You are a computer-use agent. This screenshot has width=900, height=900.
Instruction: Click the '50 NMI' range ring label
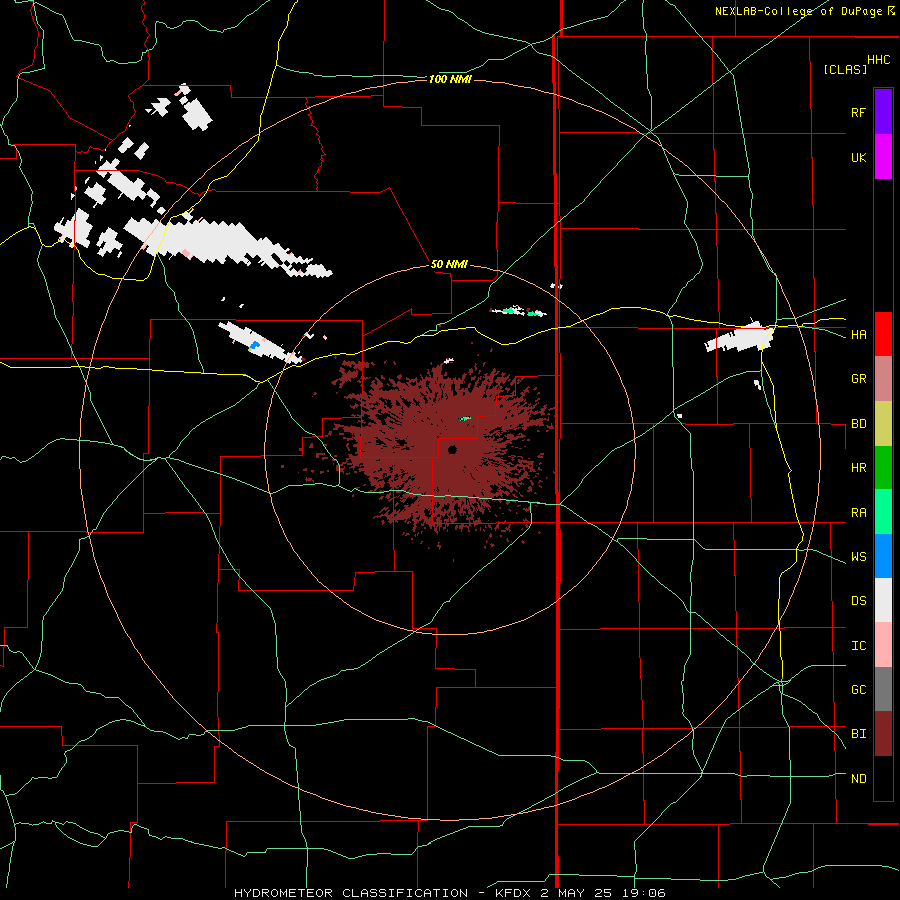tap(449, 264)
